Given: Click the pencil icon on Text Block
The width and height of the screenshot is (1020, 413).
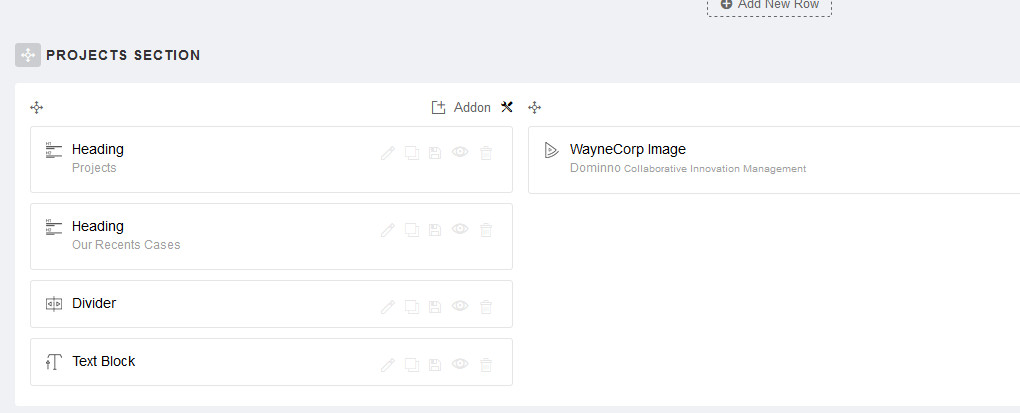Looking at the screenshot, I should (x=388, y=365).
